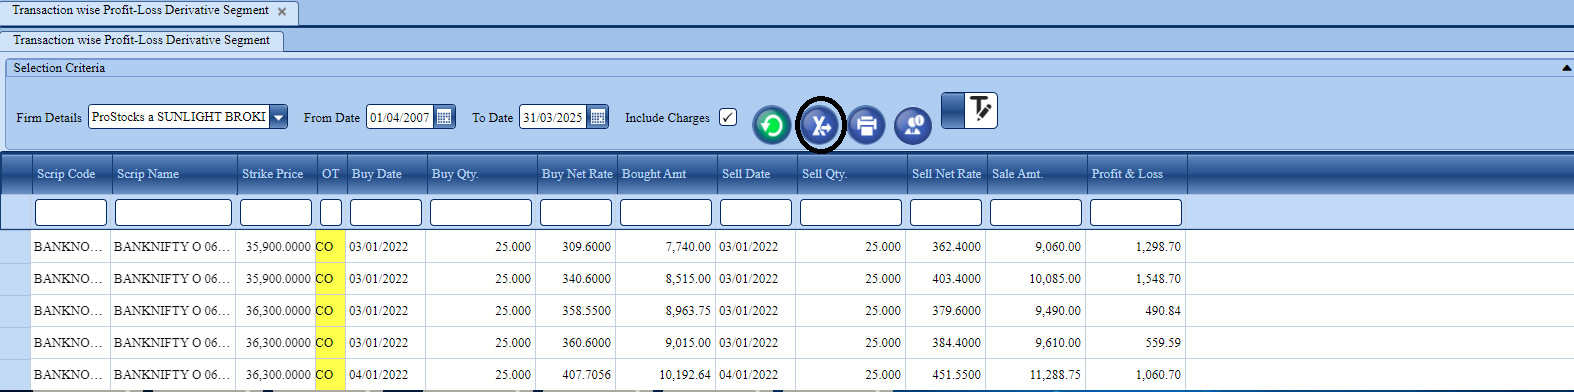Click the Buy Qty. filter box
The height and width of the screenshot is (392, 1574).
point(481,212)
